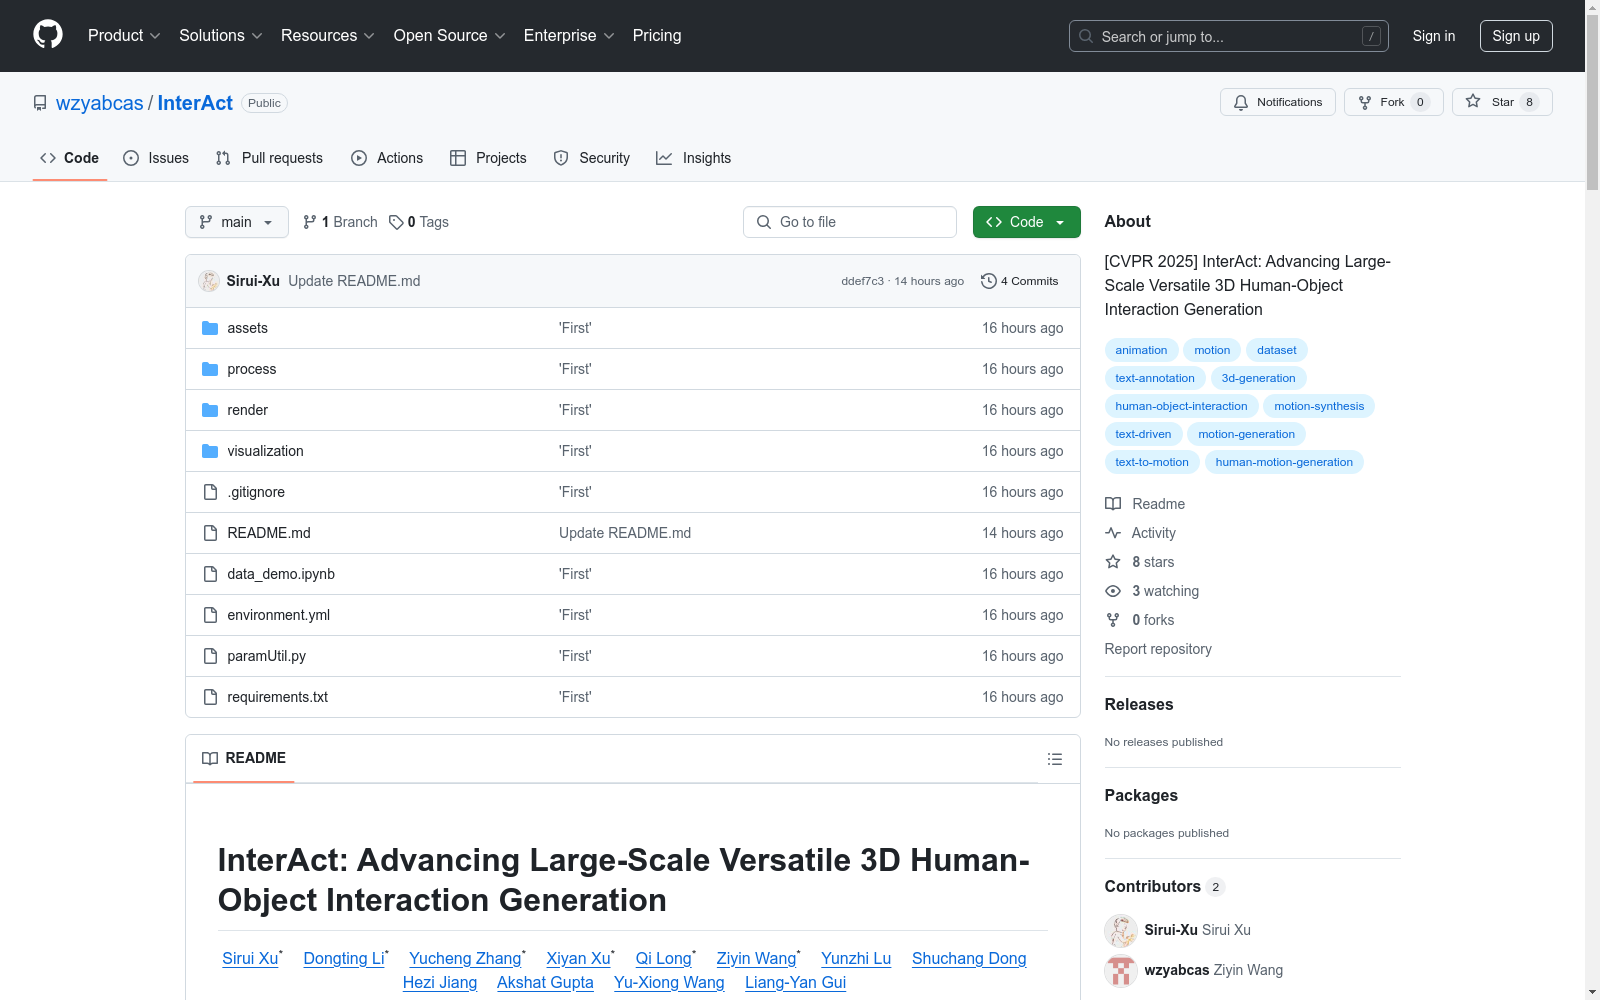Click the Report repository link
The image size is (1600, 1000).
[x=1158, y=649]
